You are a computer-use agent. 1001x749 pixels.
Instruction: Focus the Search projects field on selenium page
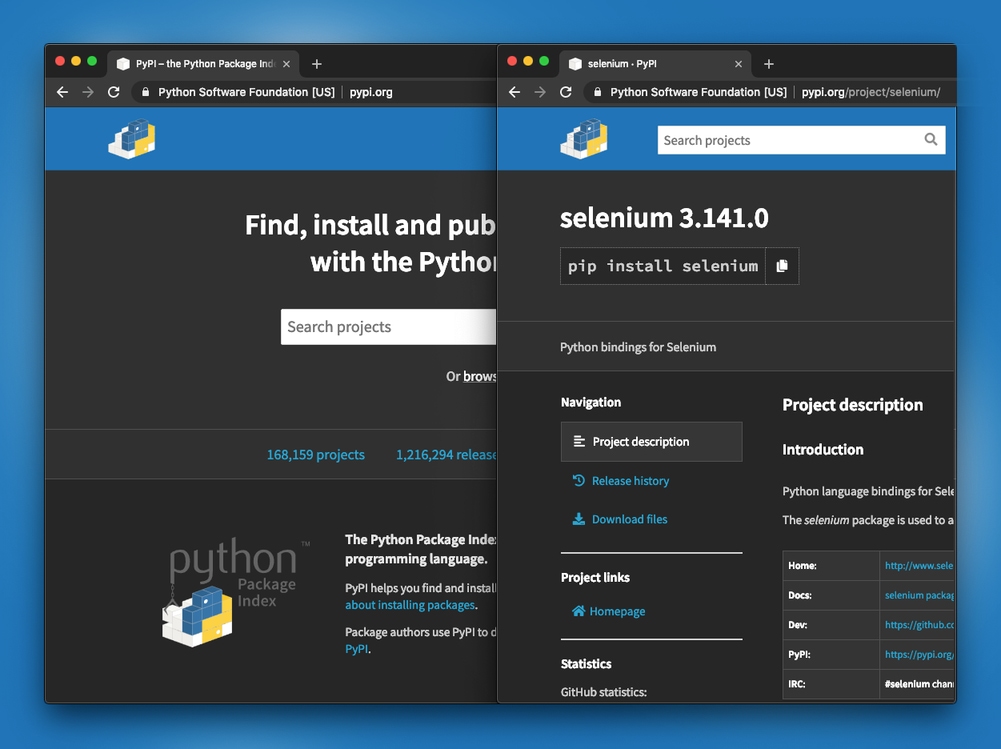(x=801, y=140)
